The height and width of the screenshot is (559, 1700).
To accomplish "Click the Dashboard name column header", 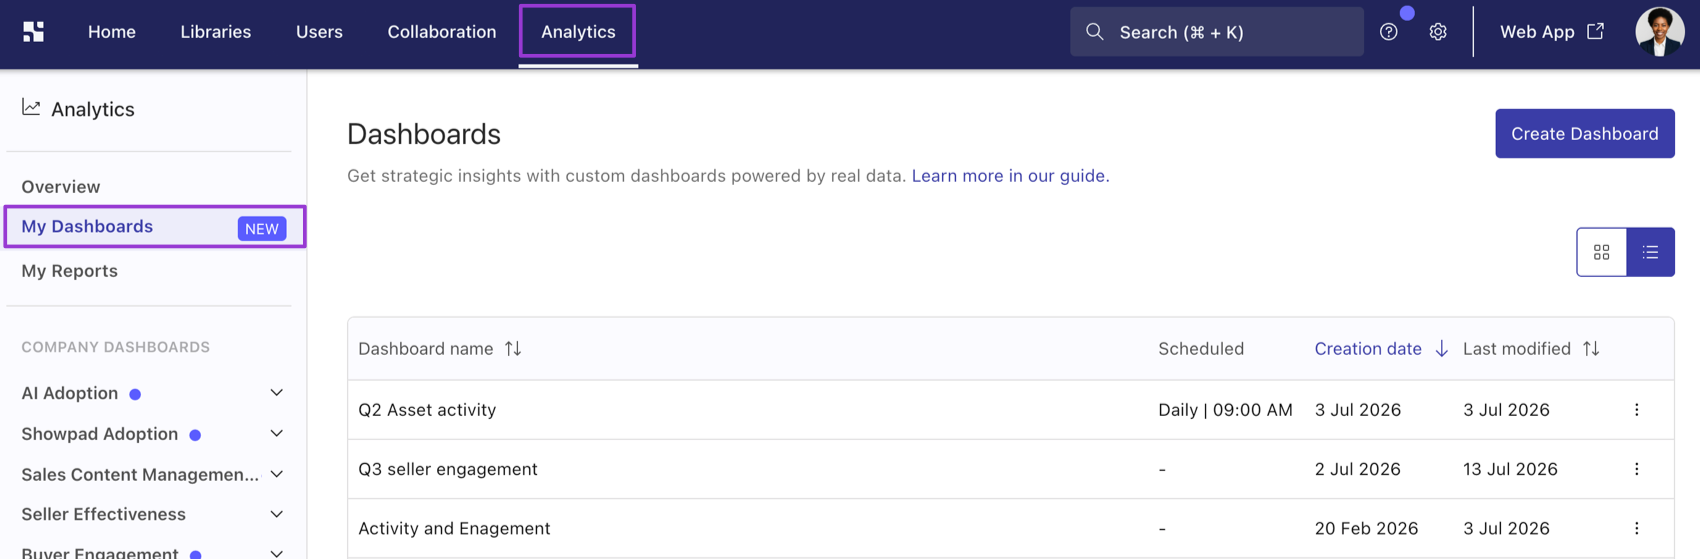I will pos(425,349).
